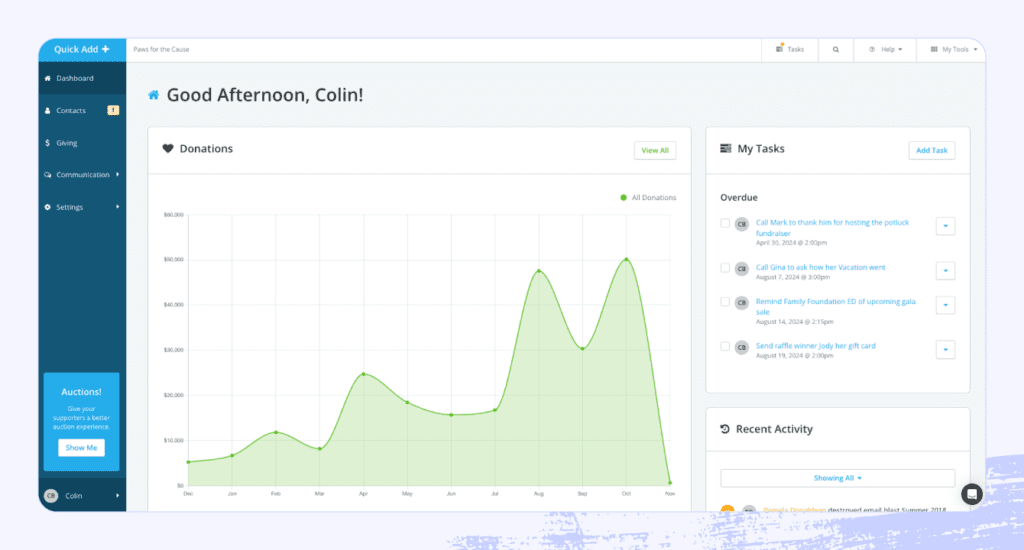1024x550 pixels.
Task: Click View All in Donations panel
Action: 654,150
